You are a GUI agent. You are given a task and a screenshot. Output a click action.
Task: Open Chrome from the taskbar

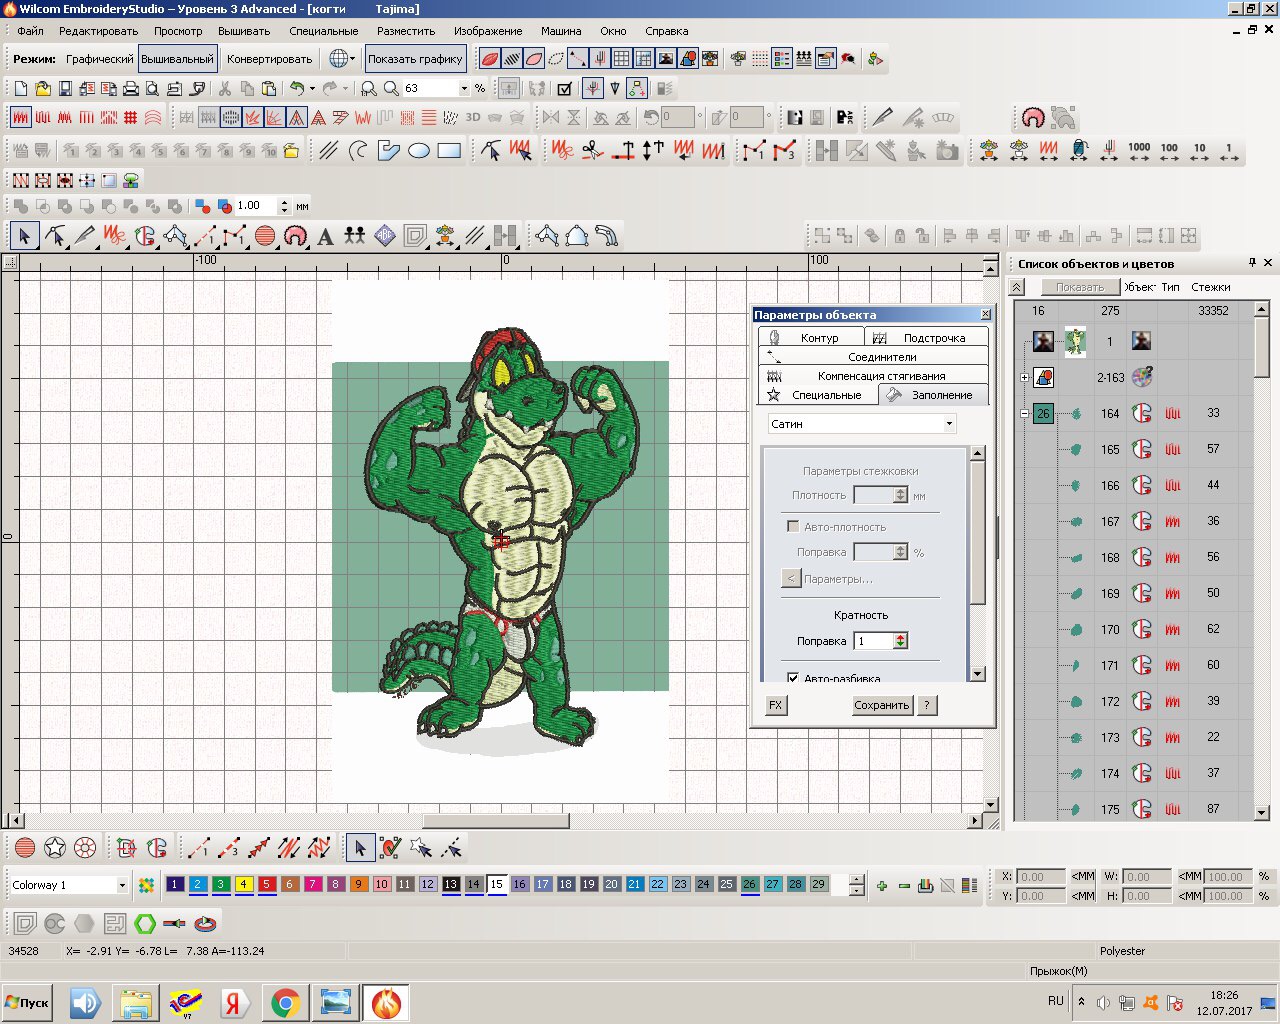(285, 1002)
